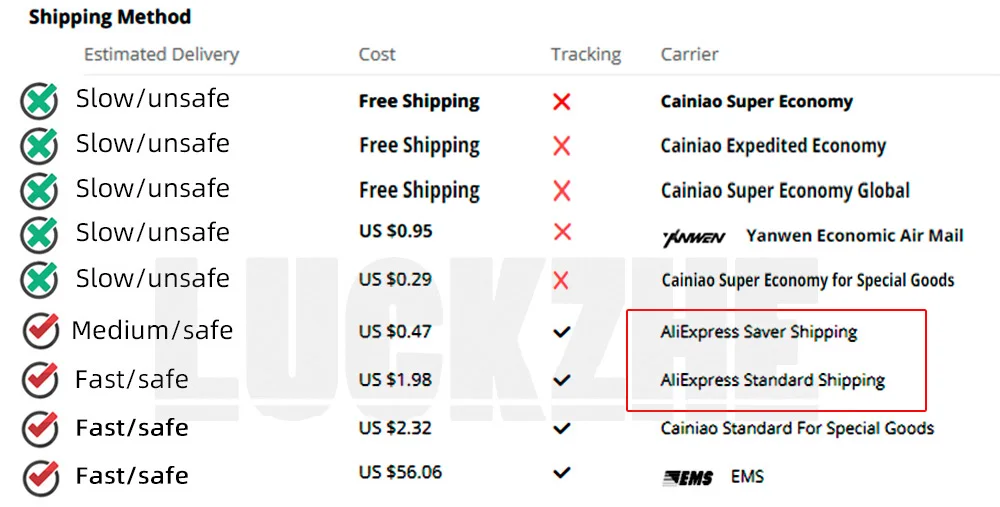Click red no-tracking X for Cainiao Super Economy Global
1000x507 pixels.
click(562, 191)
